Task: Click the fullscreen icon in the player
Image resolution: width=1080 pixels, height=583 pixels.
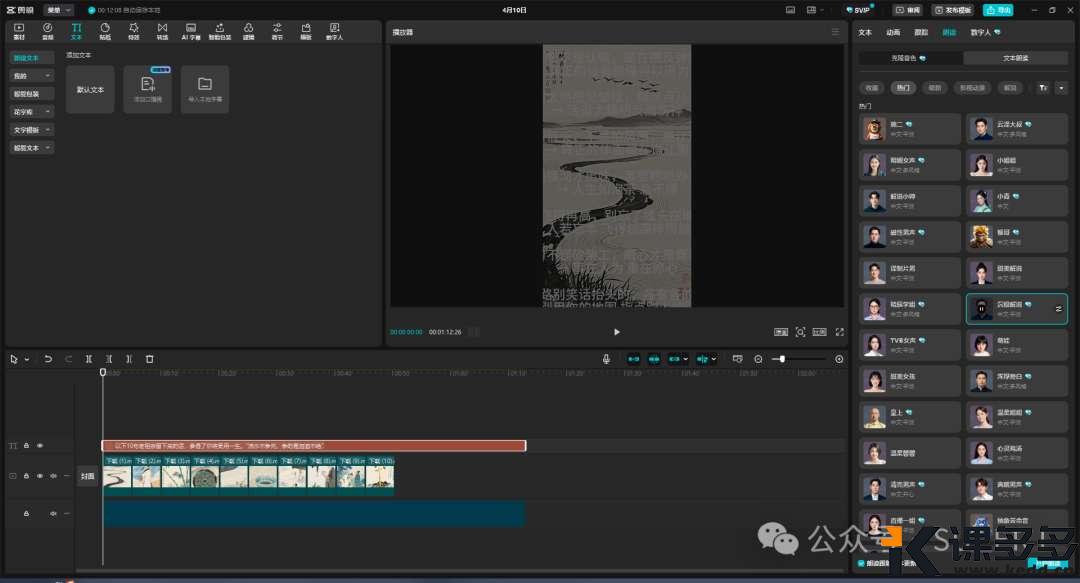Action: (x=839, y=332)
